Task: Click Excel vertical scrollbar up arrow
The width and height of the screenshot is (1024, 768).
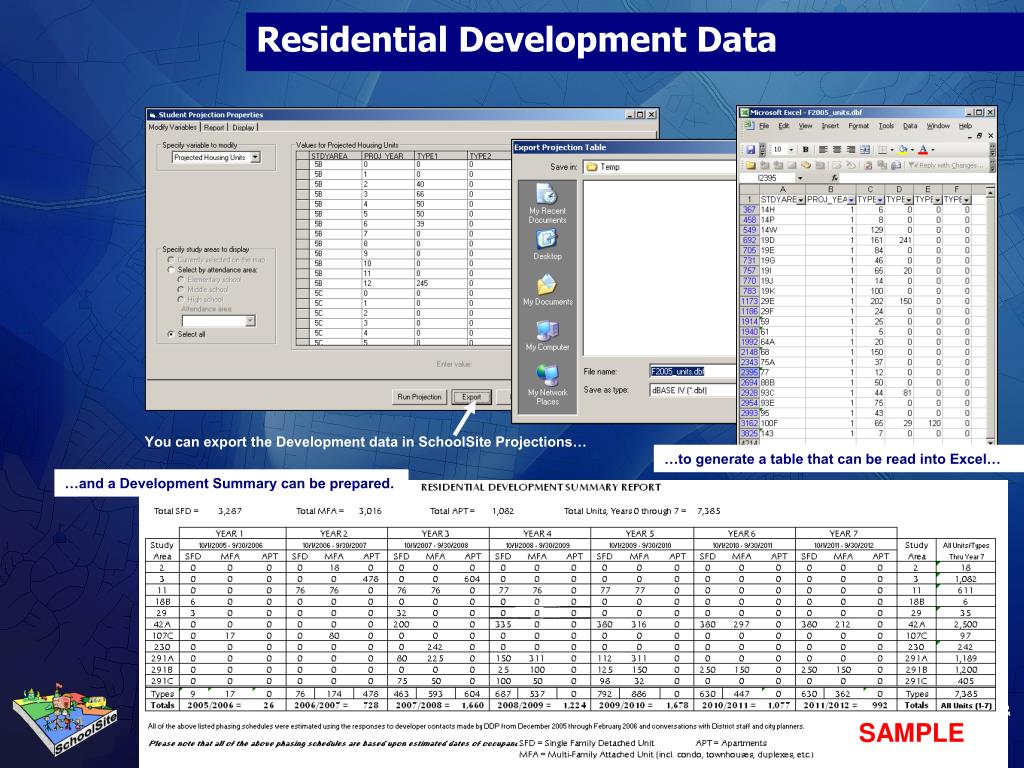Action: coord(990,193)
